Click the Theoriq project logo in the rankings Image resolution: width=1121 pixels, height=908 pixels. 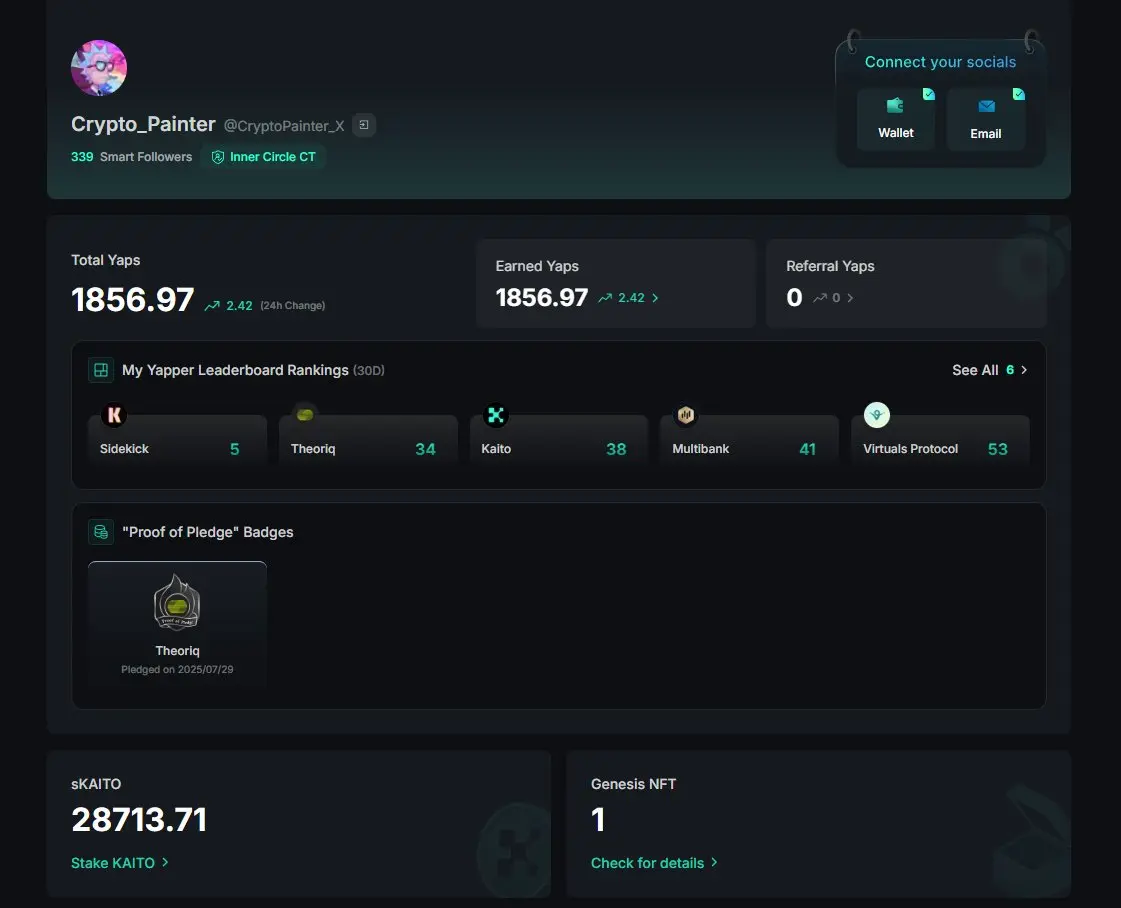tap(305, 415)
